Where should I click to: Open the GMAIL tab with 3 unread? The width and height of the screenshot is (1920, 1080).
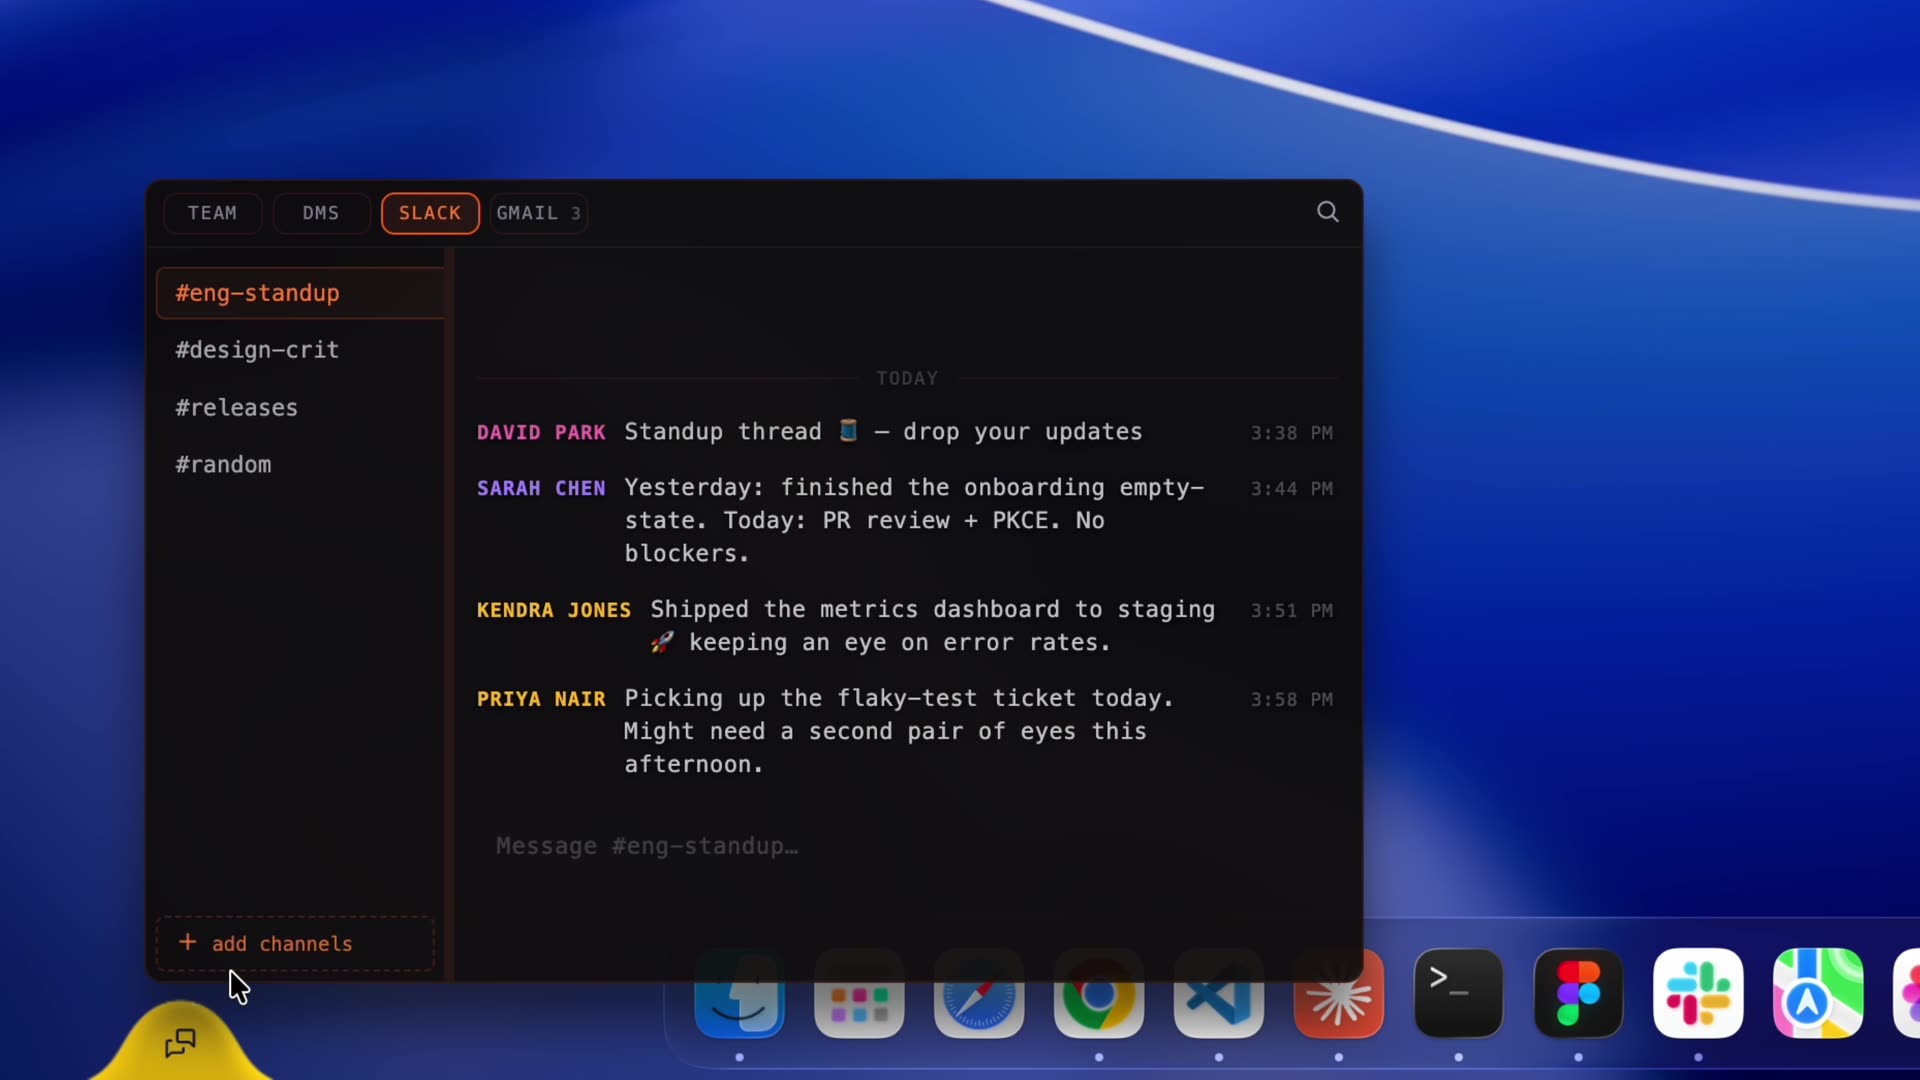pos(538,213)
